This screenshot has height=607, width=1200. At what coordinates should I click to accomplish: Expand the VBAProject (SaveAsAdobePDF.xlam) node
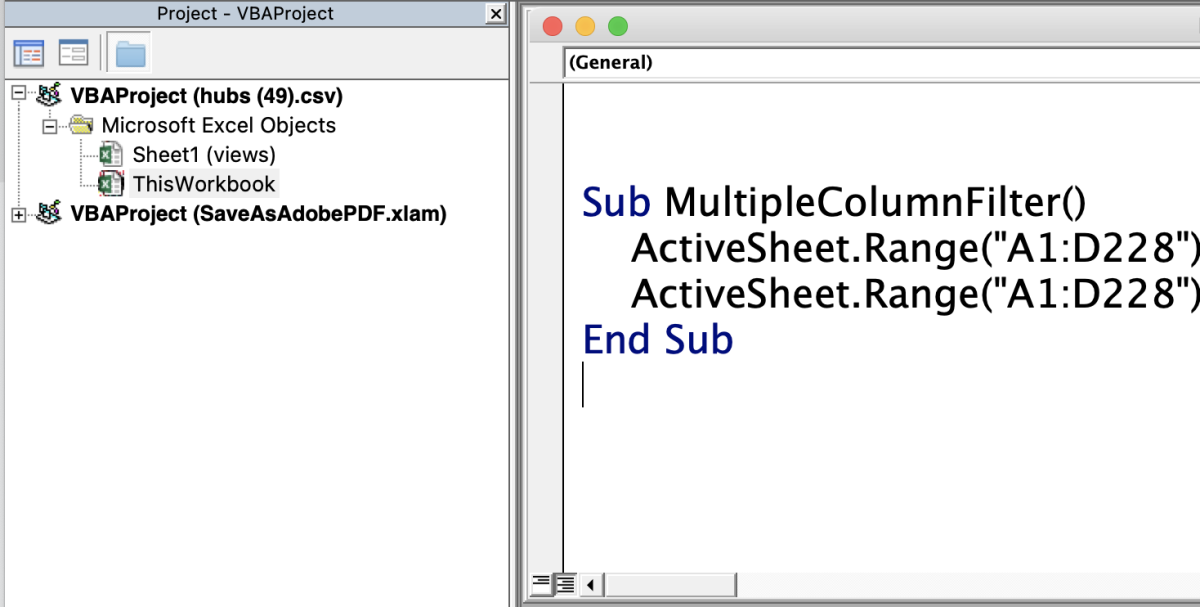coord(18,214)
